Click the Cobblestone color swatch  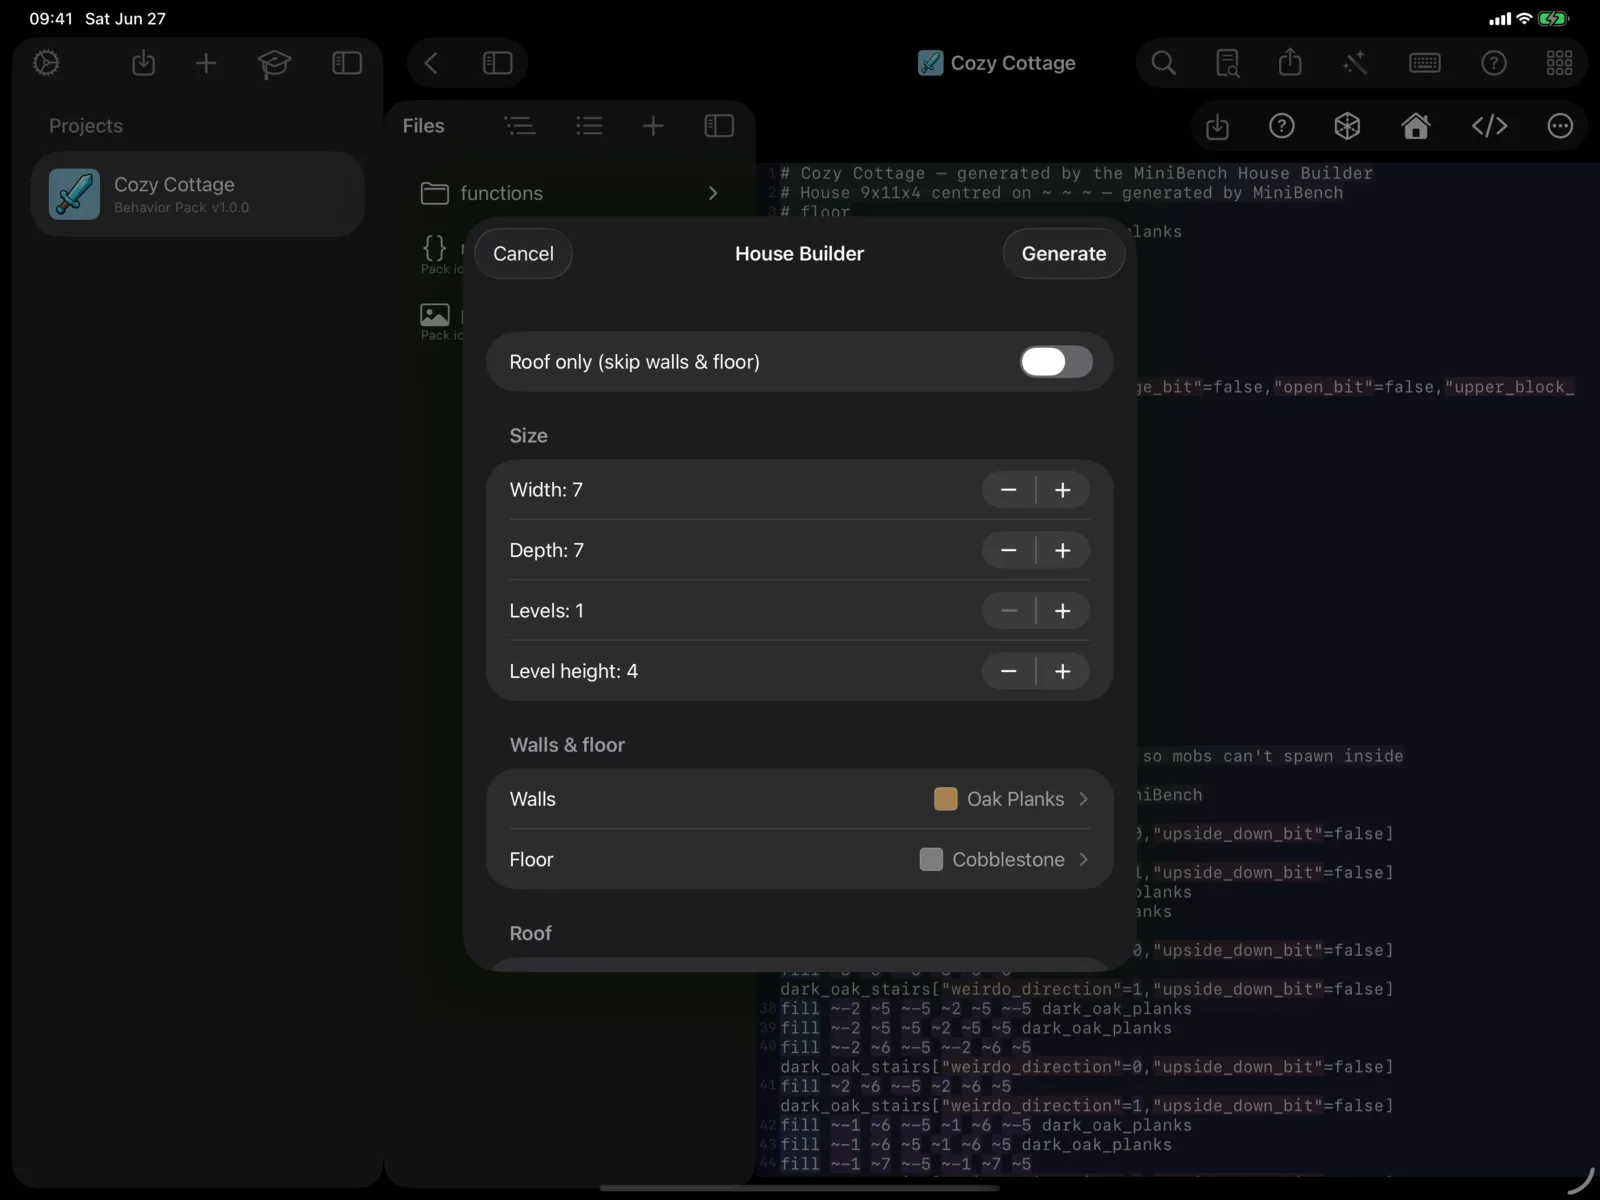click(931, 859)
